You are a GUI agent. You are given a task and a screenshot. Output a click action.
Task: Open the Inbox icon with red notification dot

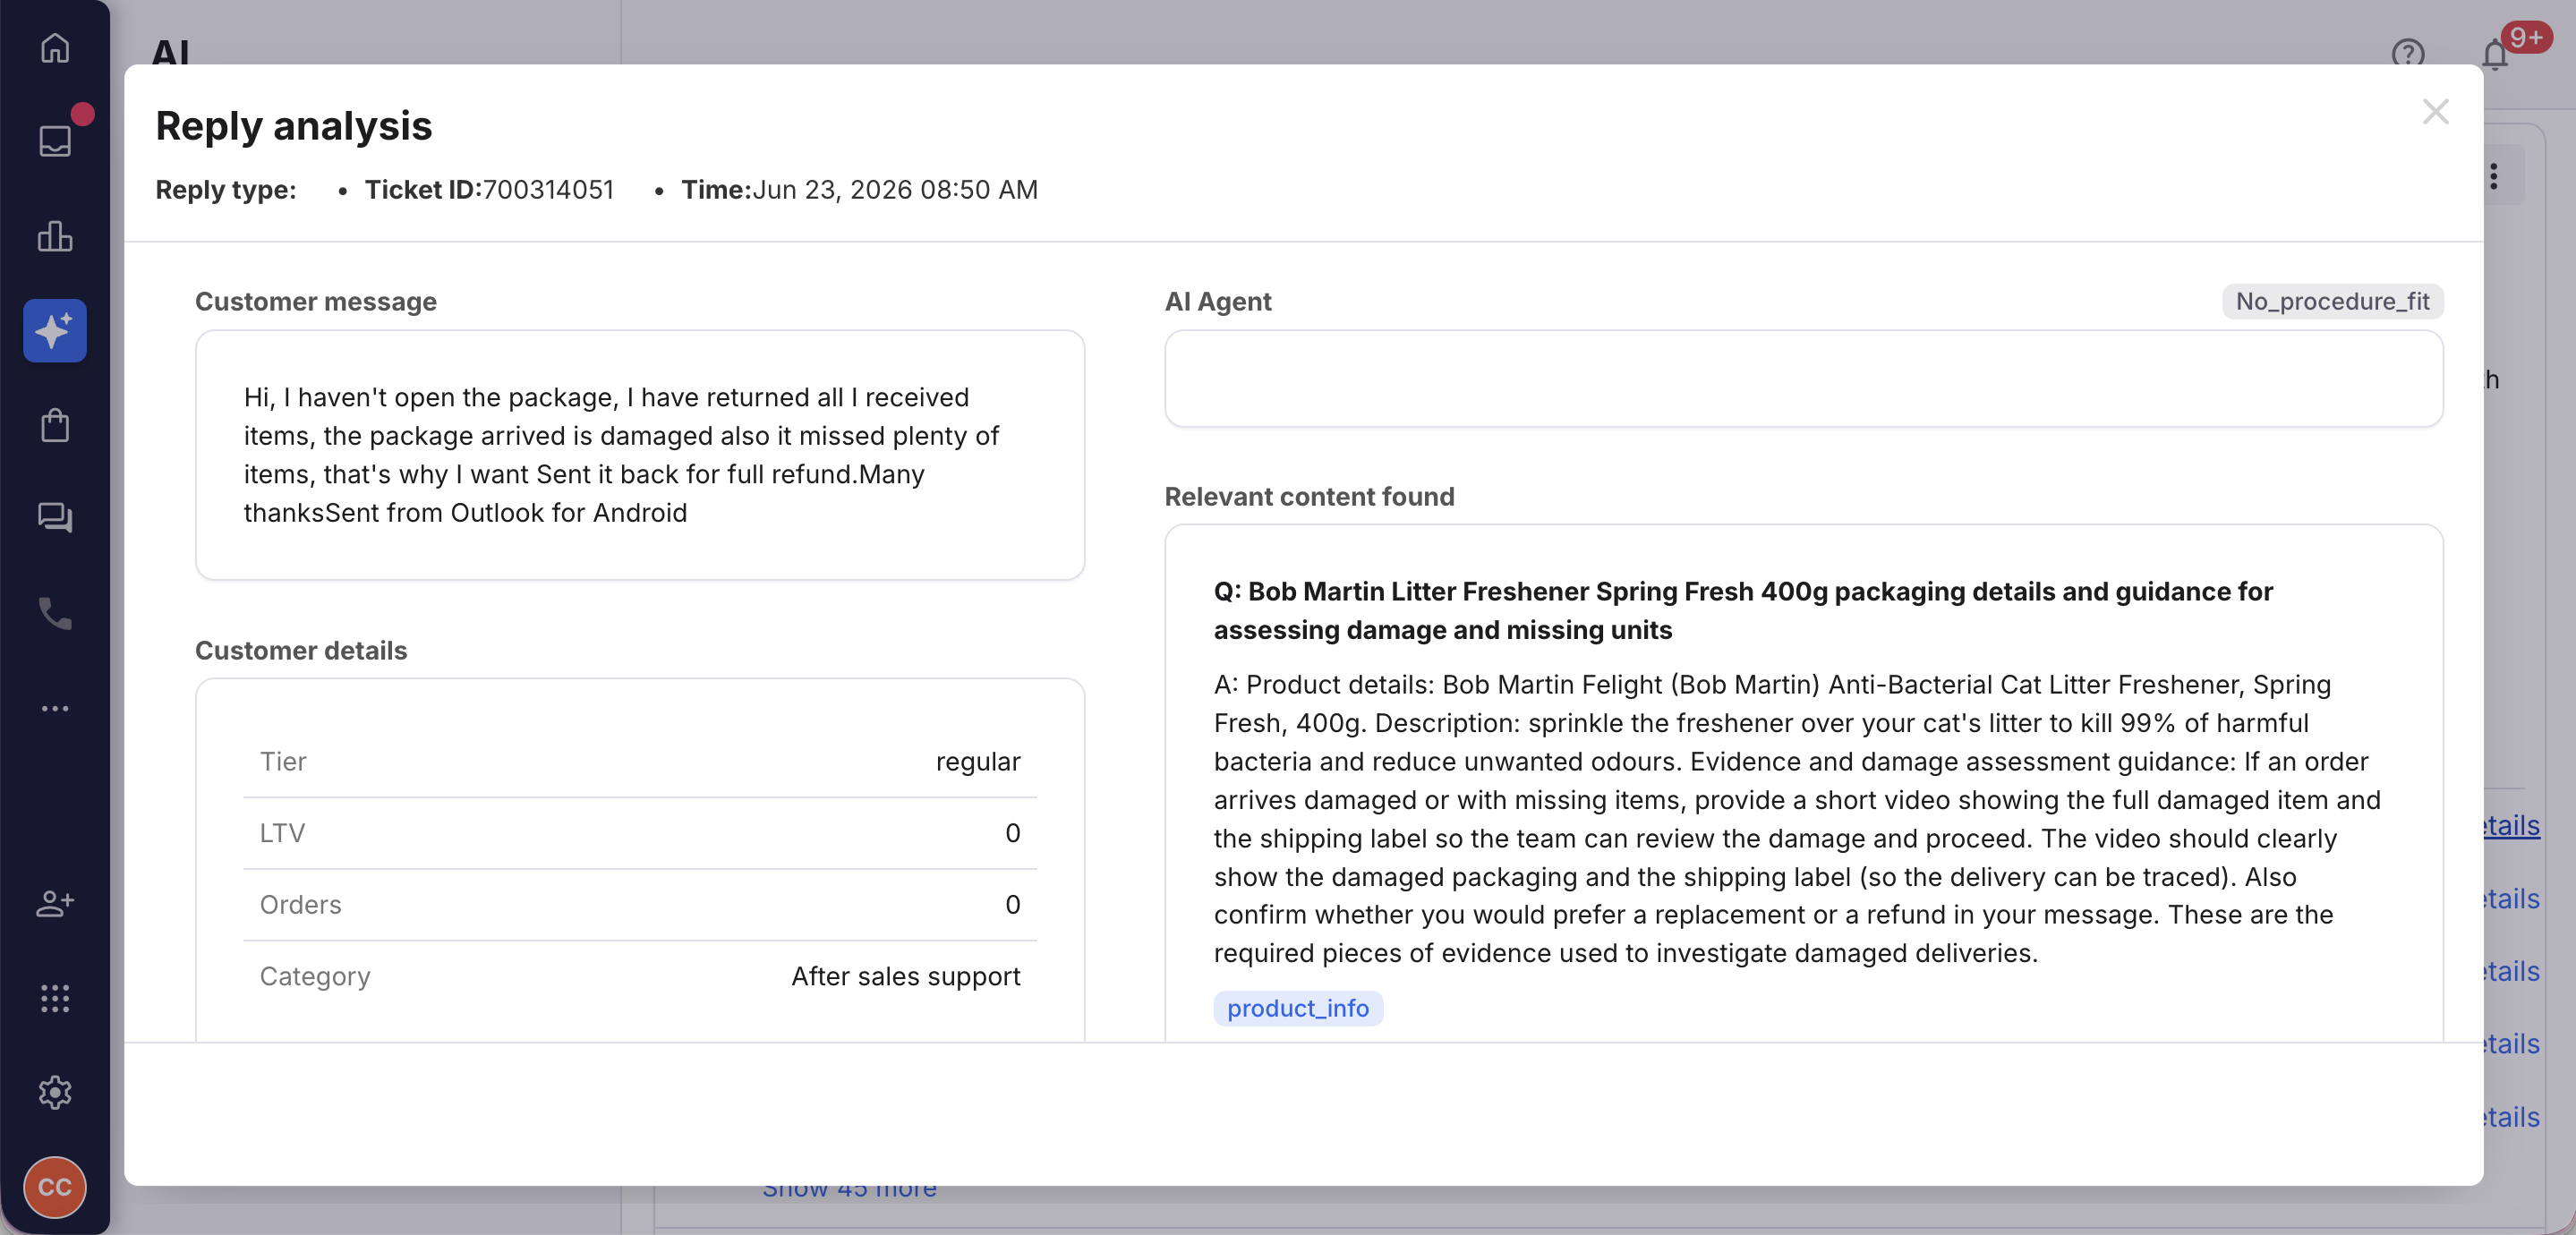click(x=55, y=141)
